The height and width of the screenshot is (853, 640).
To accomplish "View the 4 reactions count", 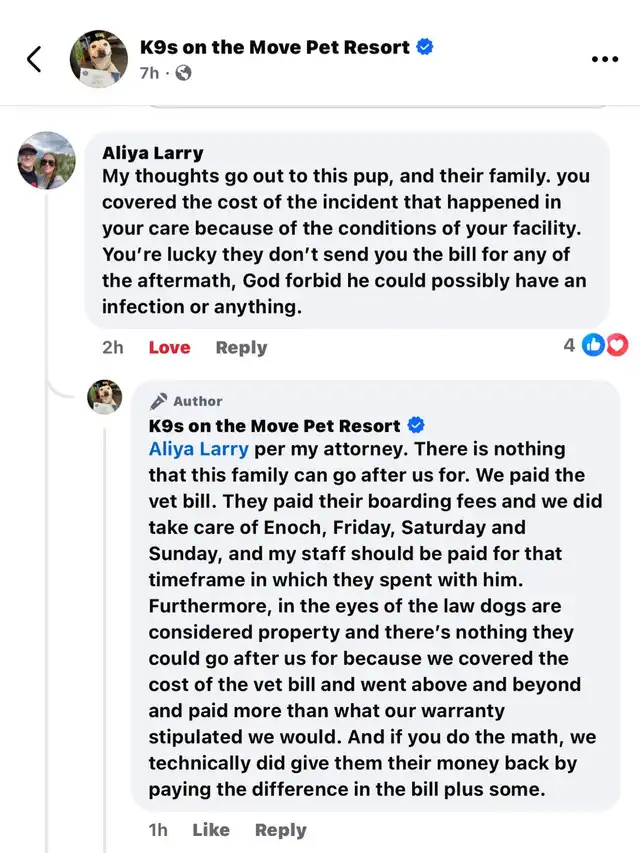I will 569,345.
